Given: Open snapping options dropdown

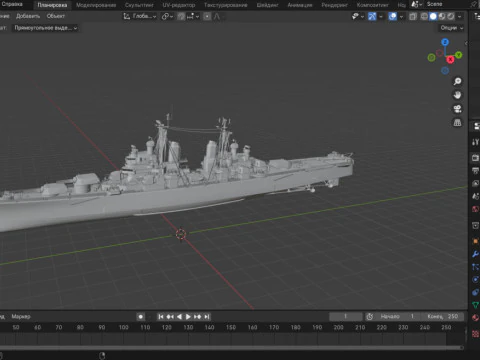Looking at the screenshot, I should coord(193,16).
